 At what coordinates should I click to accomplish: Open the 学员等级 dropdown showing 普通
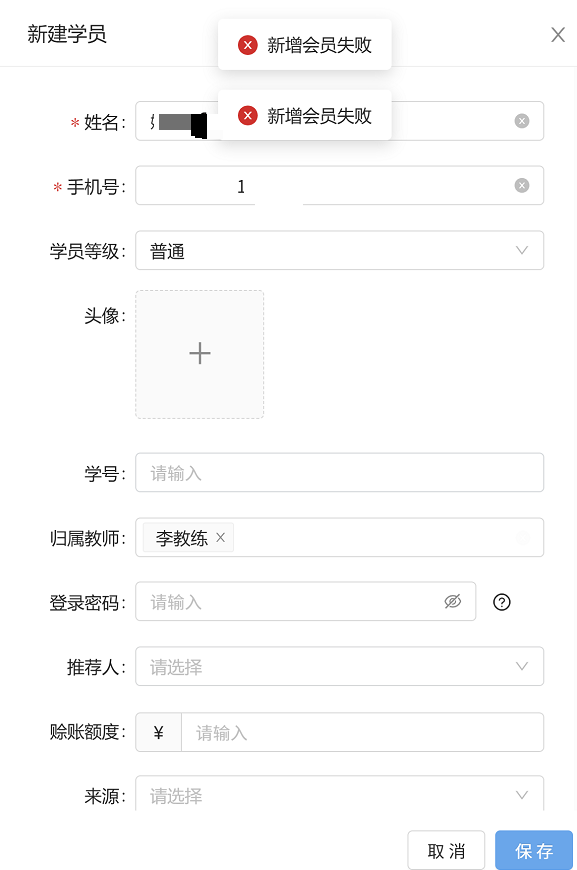click(340, 250)
